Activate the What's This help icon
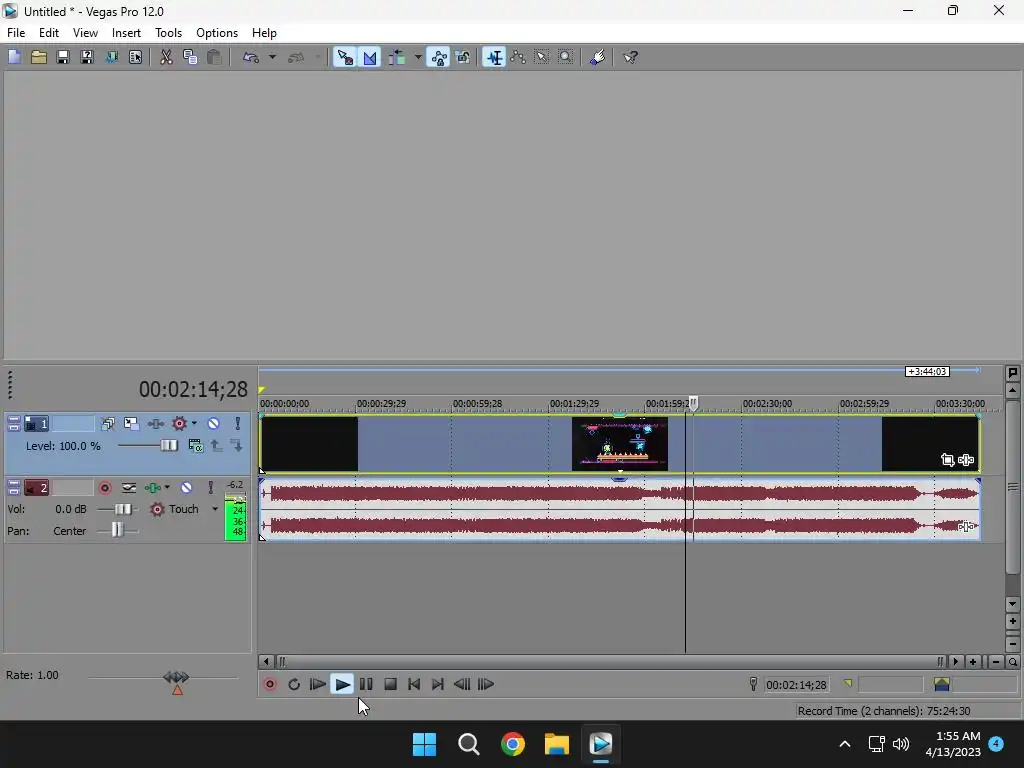 click(x=630, y=57)
